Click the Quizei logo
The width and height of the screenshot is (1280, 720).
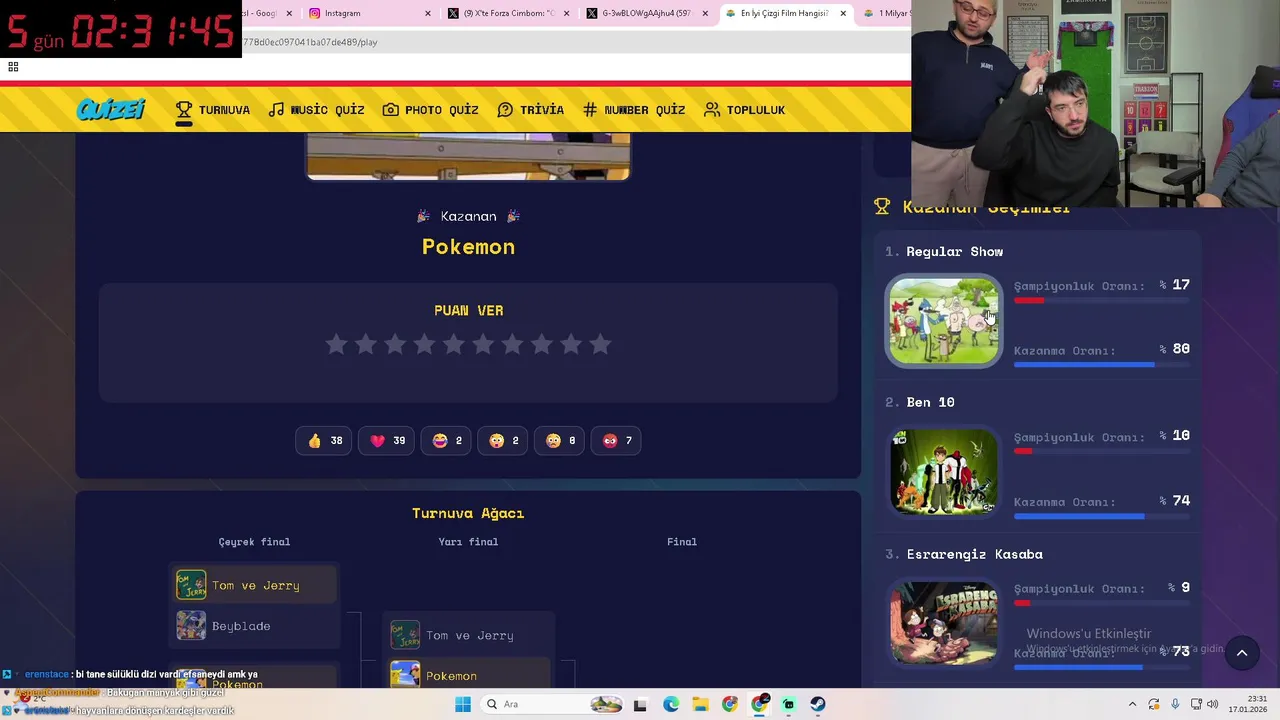coord(111,110)
